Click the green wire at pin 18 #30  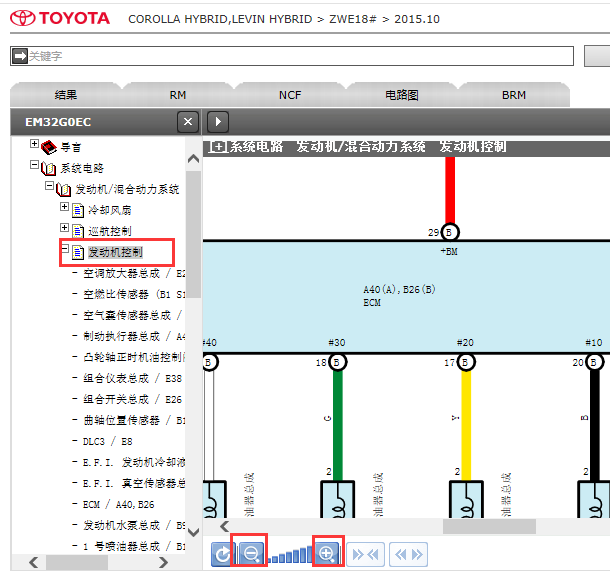pos(338,425)
